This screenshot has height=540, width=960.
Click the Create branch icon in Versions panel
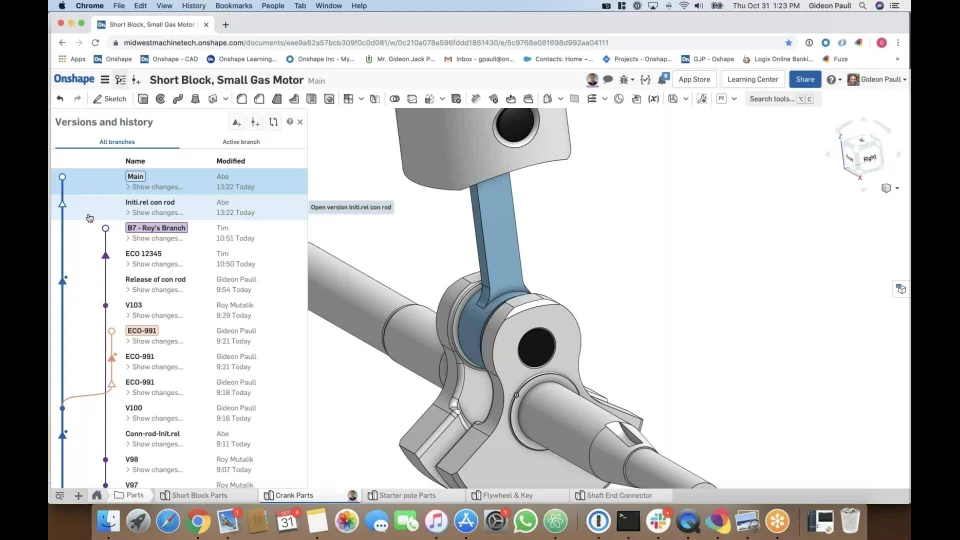[255, 122]
